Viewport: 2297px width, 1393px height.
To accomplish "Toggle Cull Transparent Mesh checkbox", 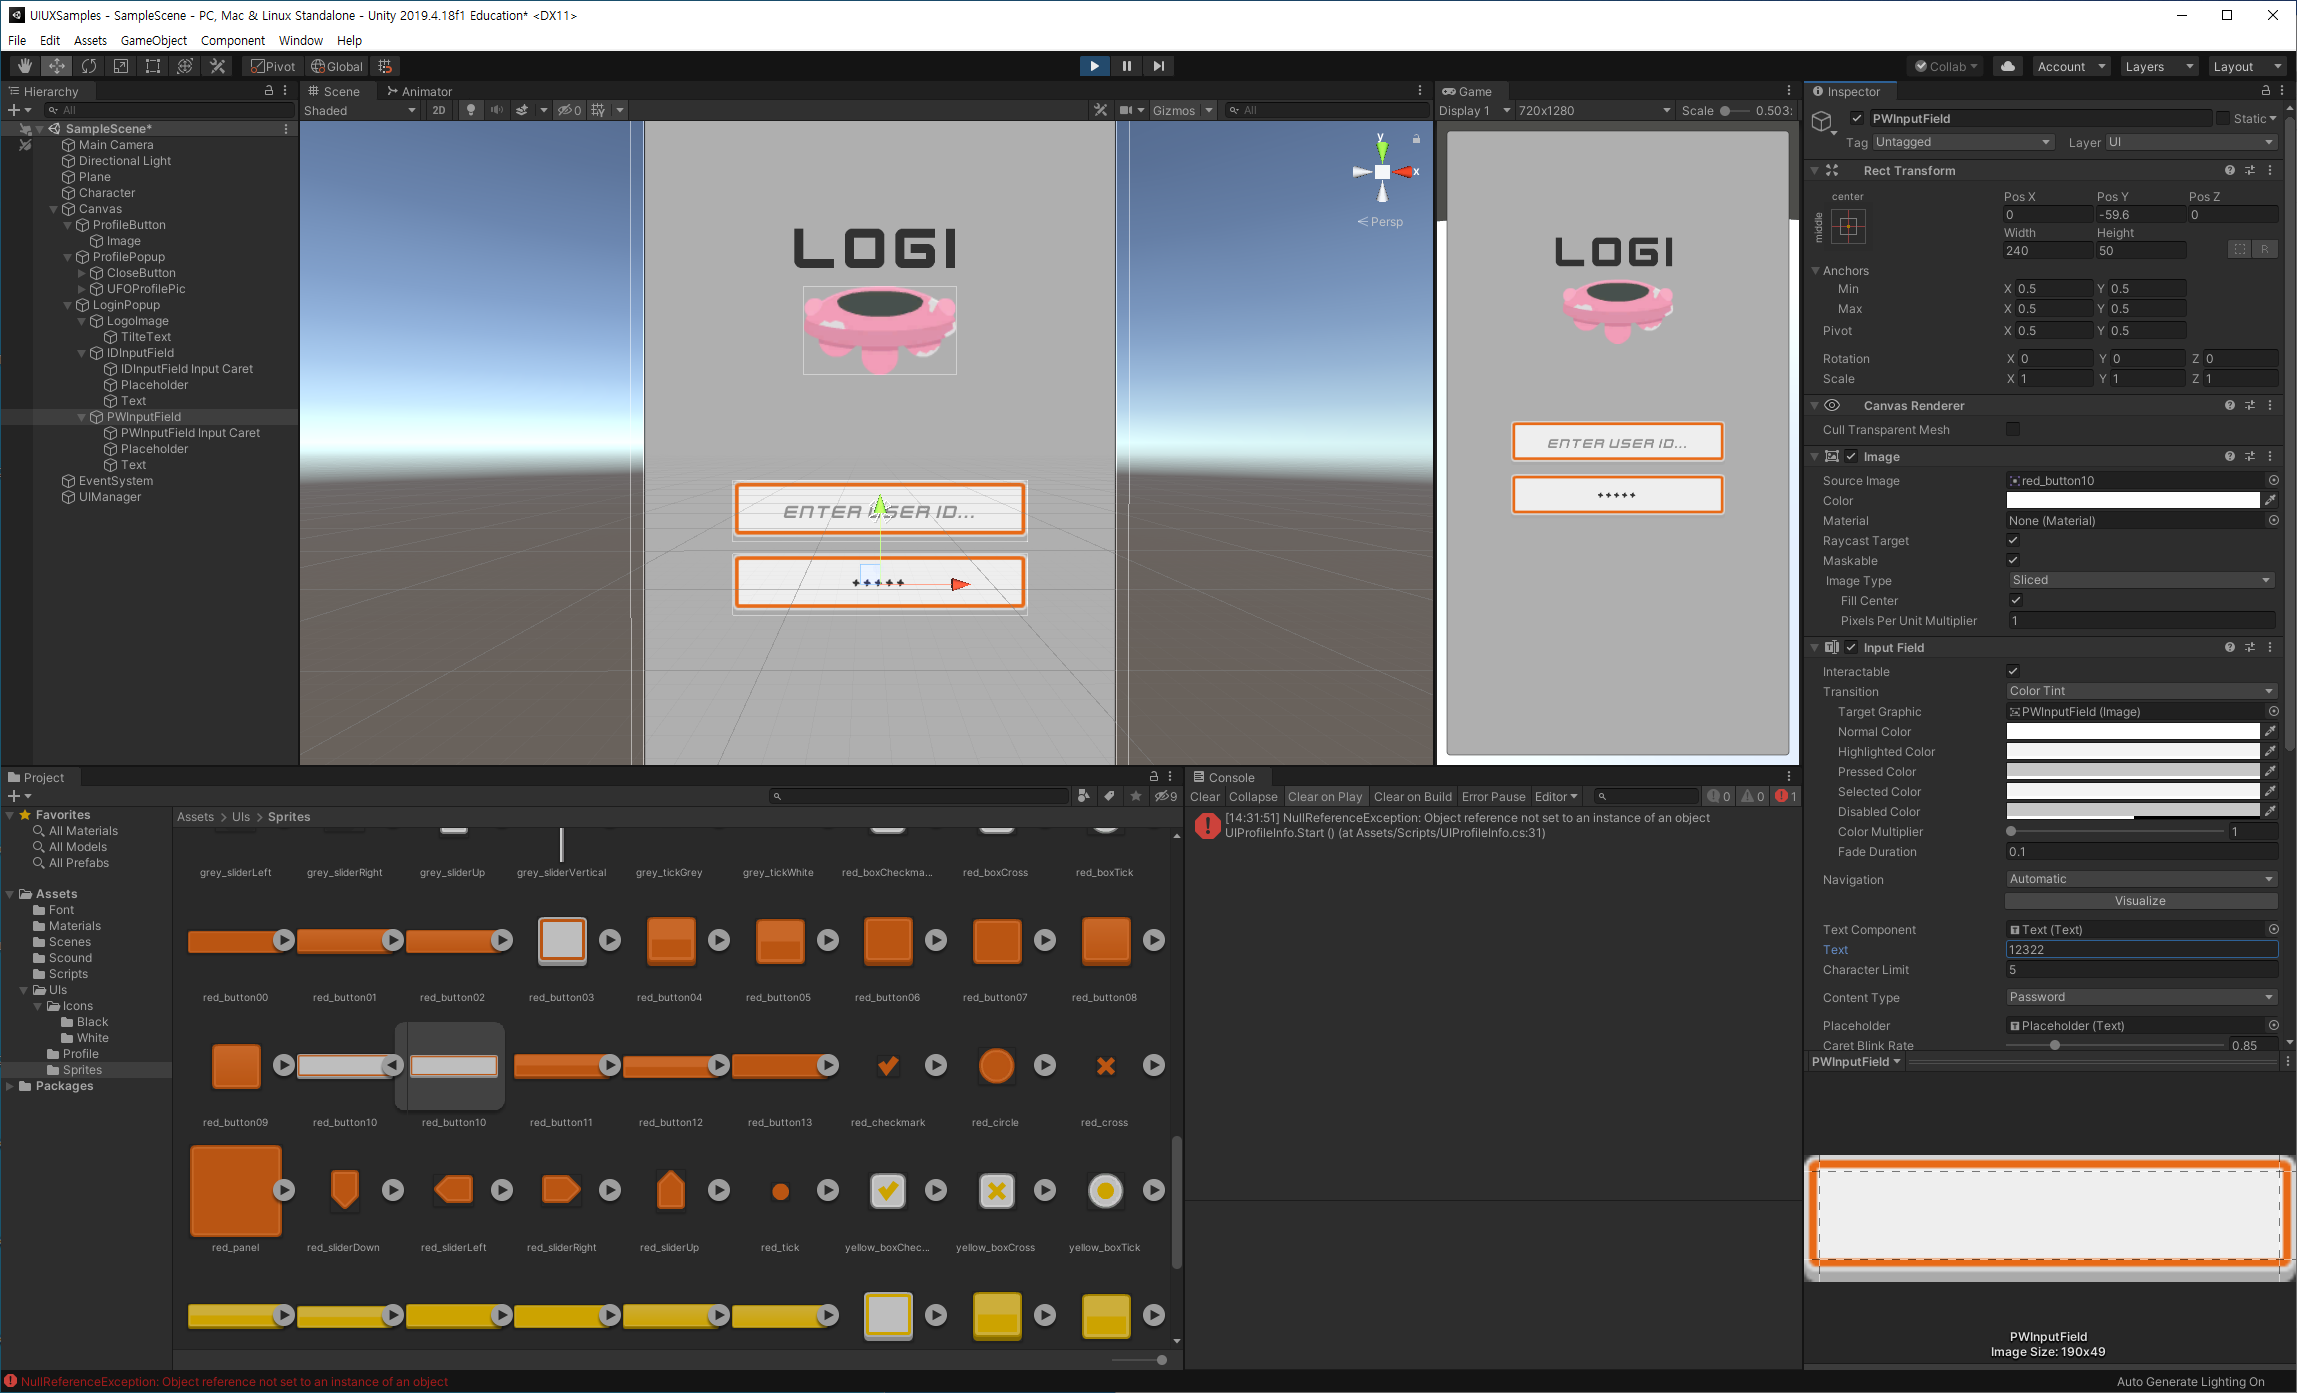I will click(2013, 429).
